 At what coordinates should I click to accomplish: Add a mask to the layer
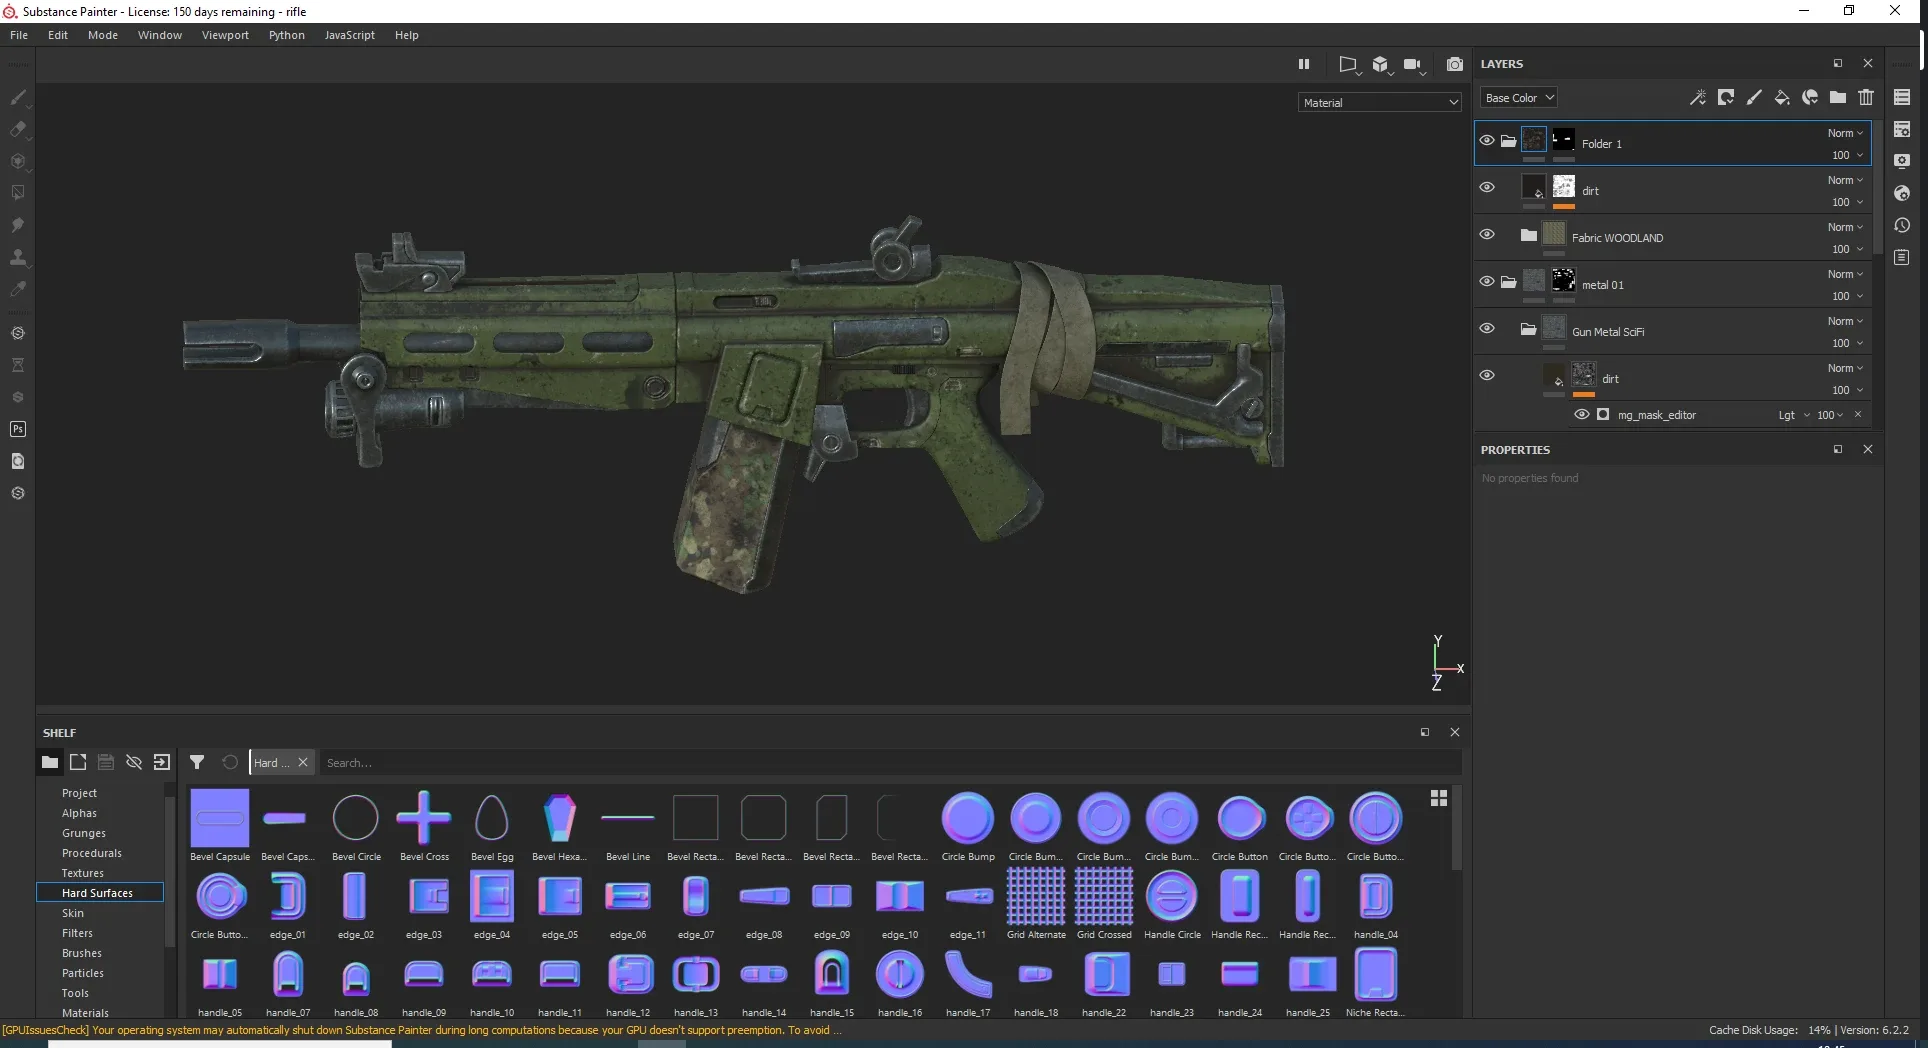pyautogui.click(x=1726, y=97)
